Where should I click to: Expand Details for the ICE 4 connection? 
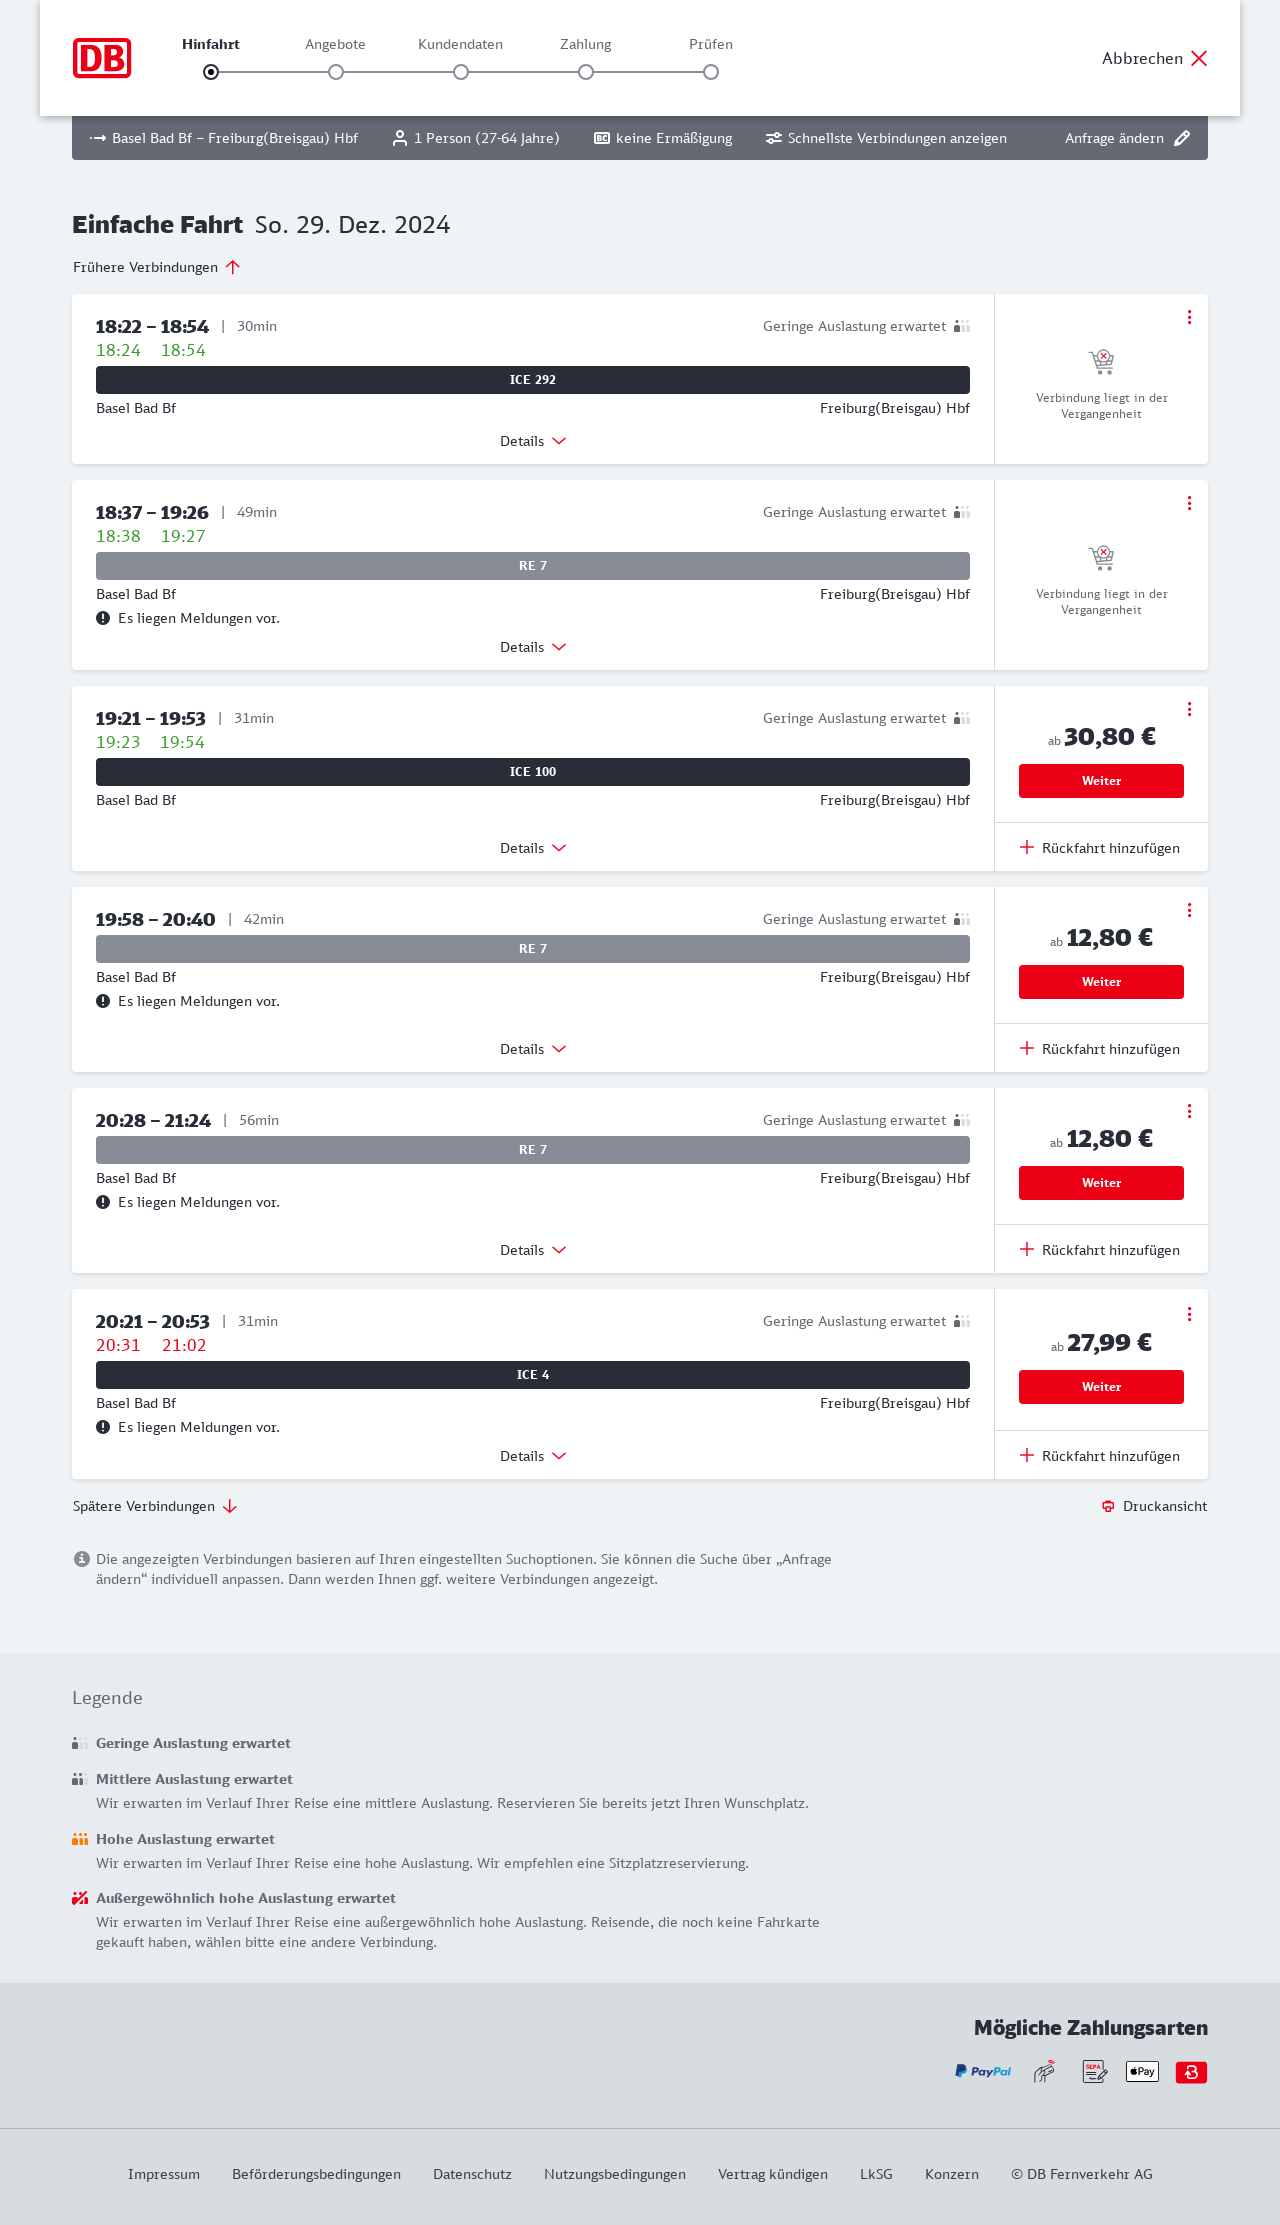pyautogui.click(x=533, y=1456)
